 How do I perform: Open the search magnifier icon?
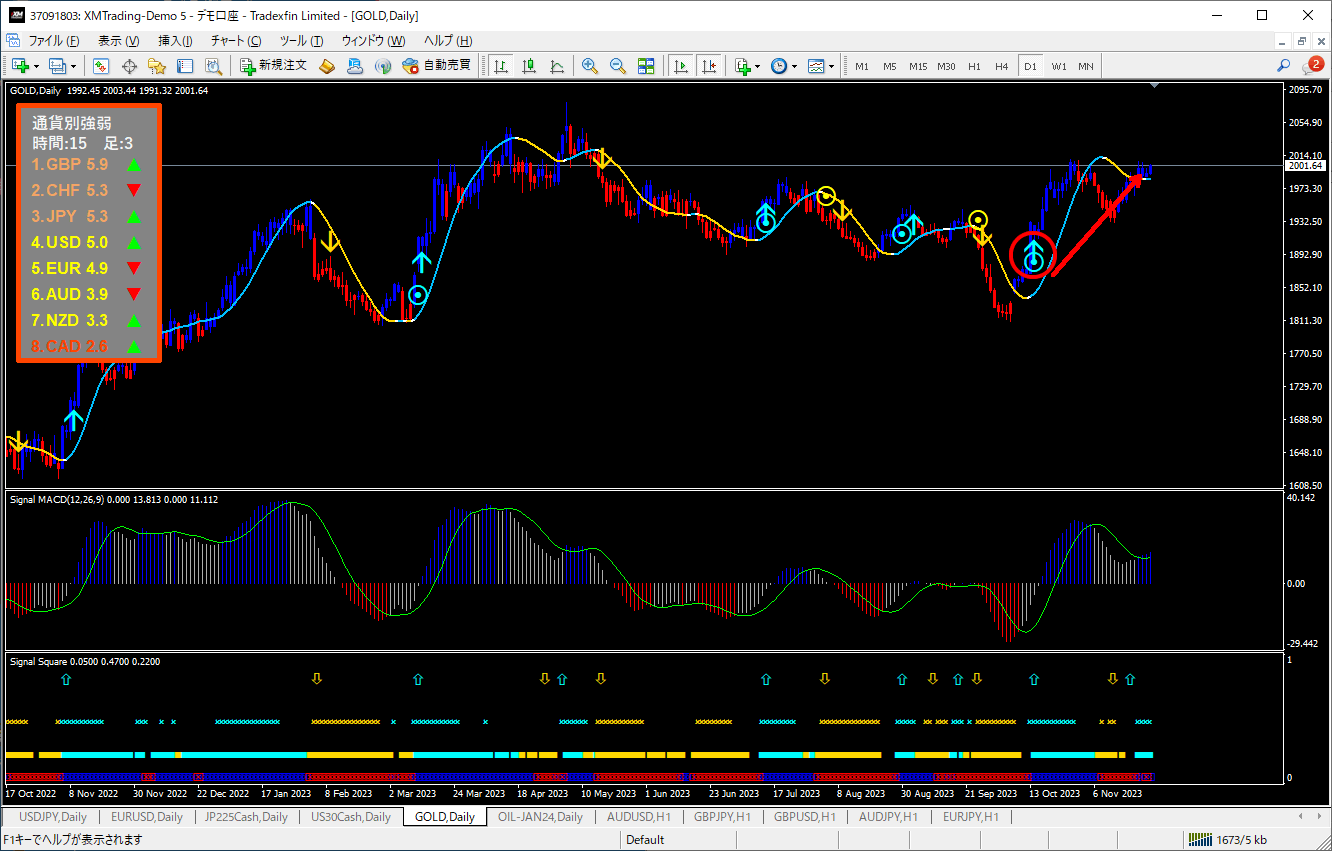coord(1284,66)
